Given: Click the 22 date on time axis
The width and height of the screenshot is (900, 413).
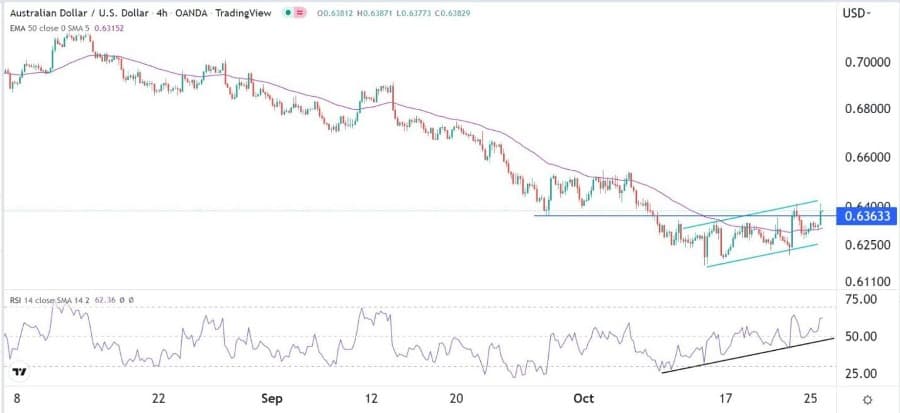Looking at the screenshot, I should click(159, 399).
